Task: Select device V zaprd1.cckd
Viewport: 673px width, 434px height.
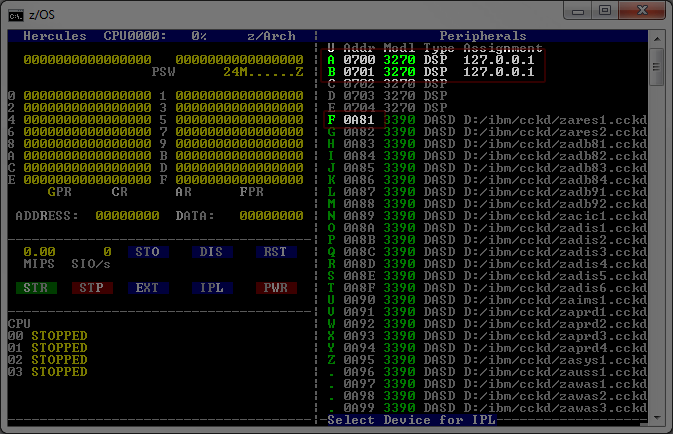Action: tap(487, 312)
